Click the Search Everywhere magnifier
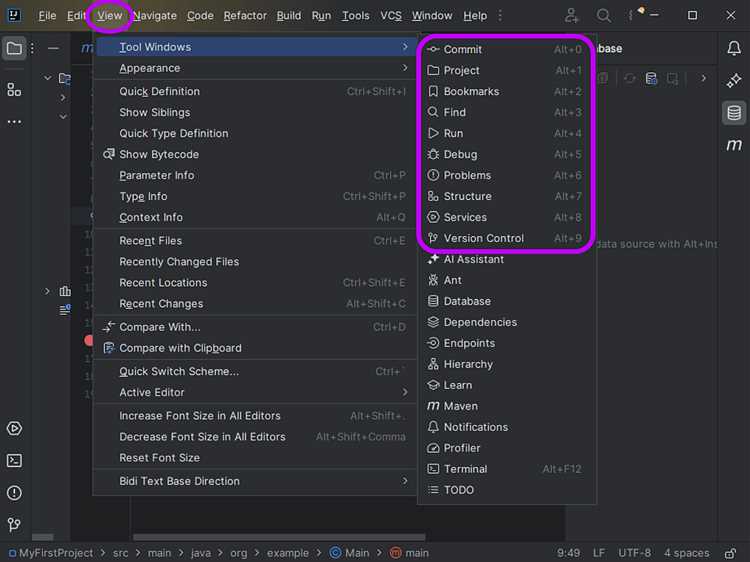 point(603,16)
